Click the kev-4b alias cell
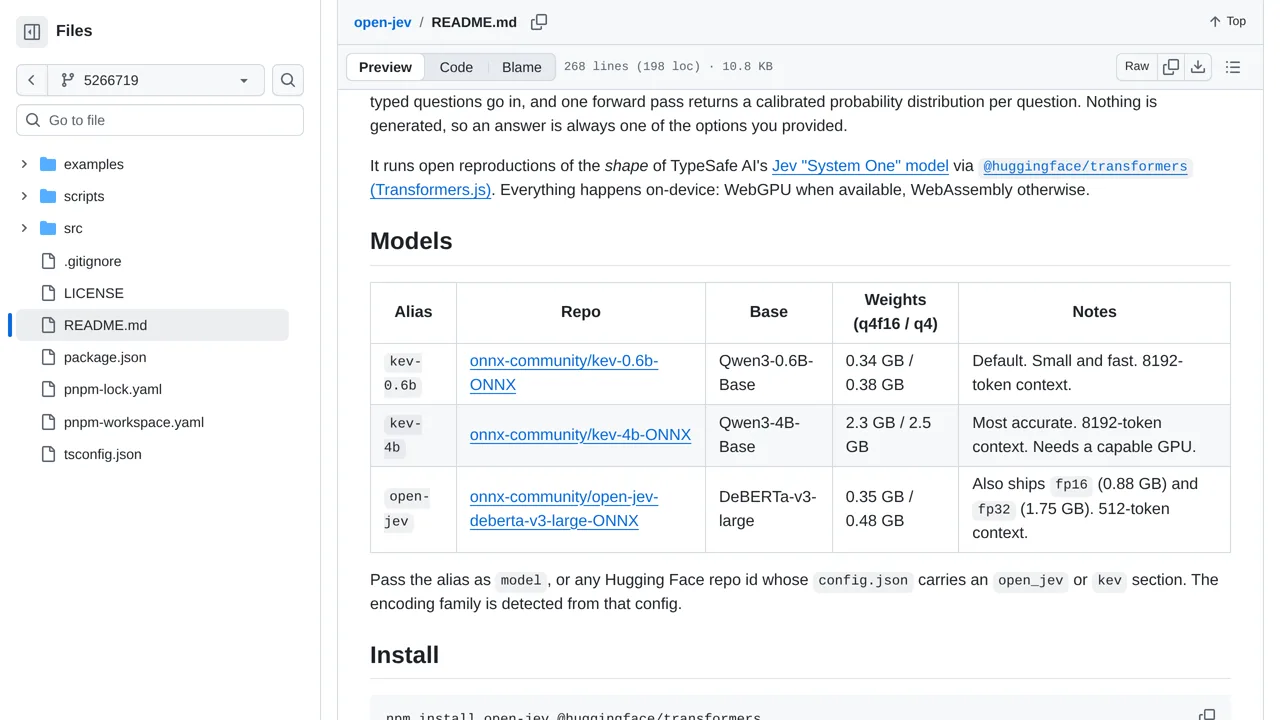Viewport: 1280px width, 720px height. (x=413, y=435)
